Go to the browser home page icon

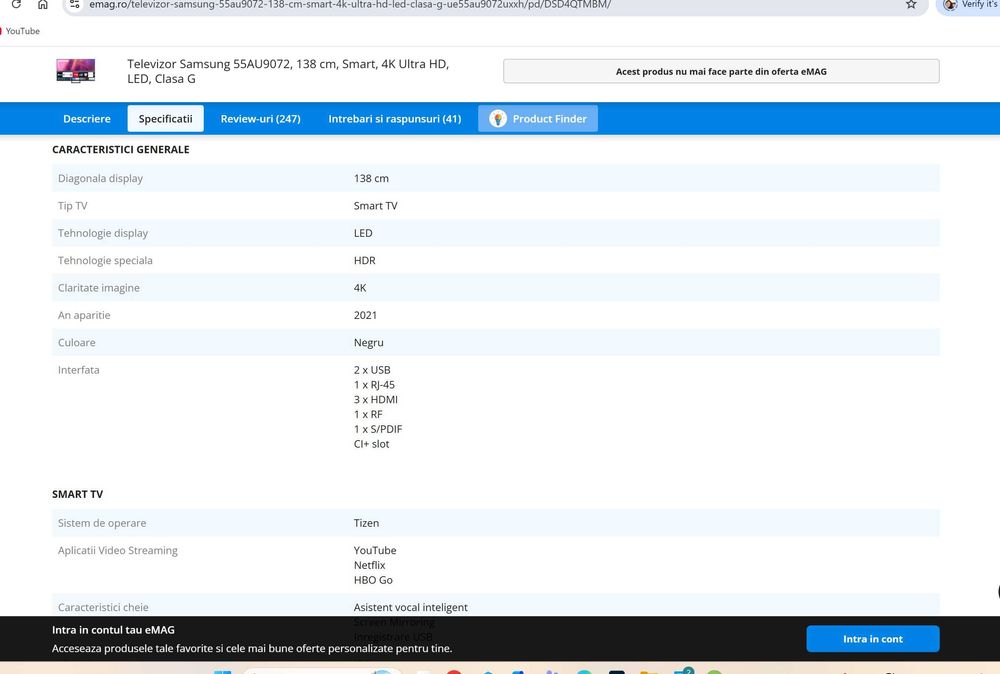tap(42, 4)
